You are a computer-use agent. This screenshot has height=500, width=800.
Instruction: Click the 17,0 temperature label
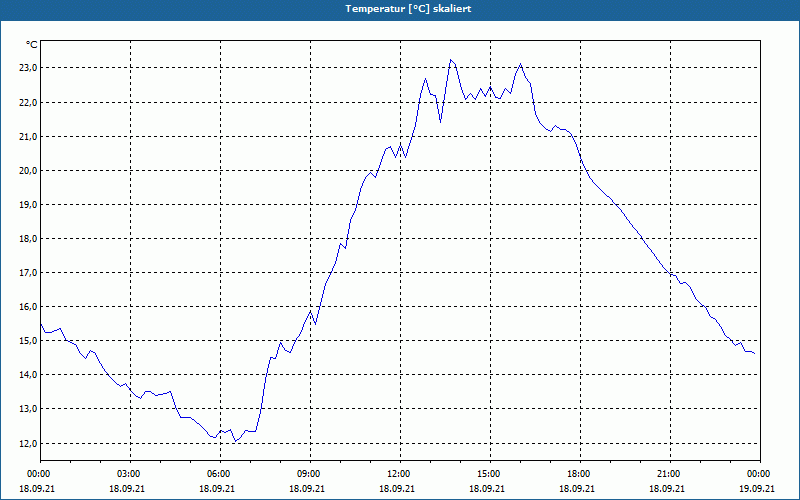click(x=29, y=273)
